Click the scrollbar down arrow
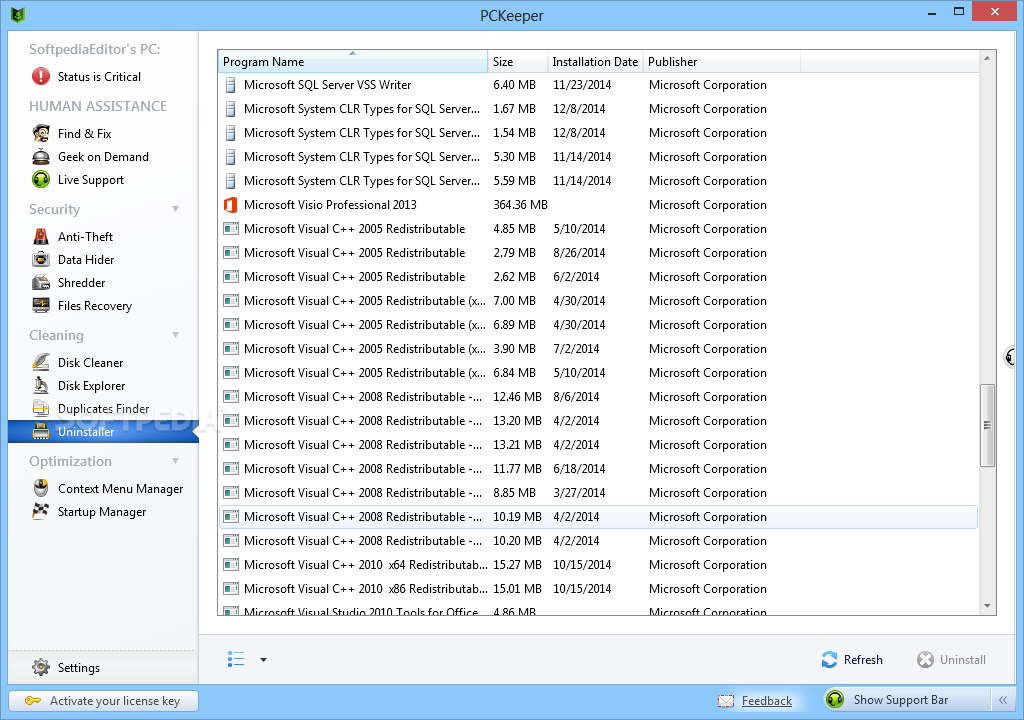Screen dimensions: 1024x720 [x=987, y=606]
